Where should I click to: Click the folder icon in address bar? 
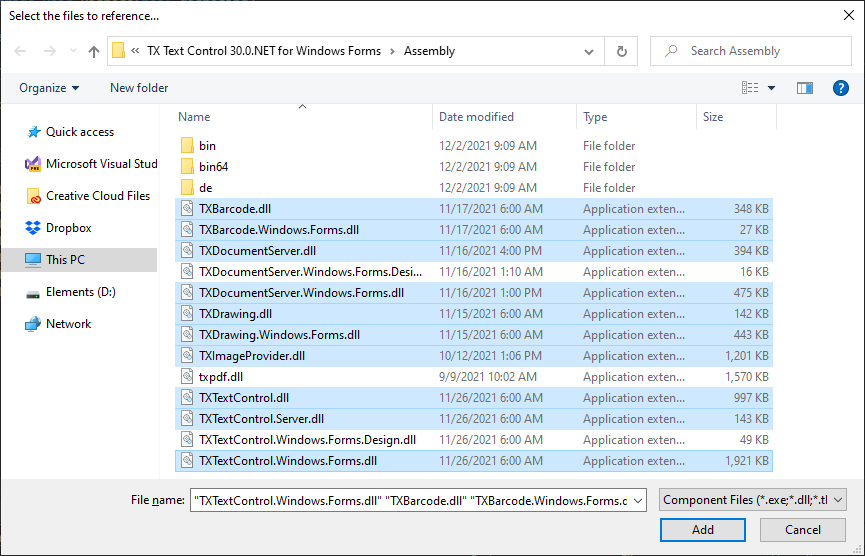coord(118,51)
